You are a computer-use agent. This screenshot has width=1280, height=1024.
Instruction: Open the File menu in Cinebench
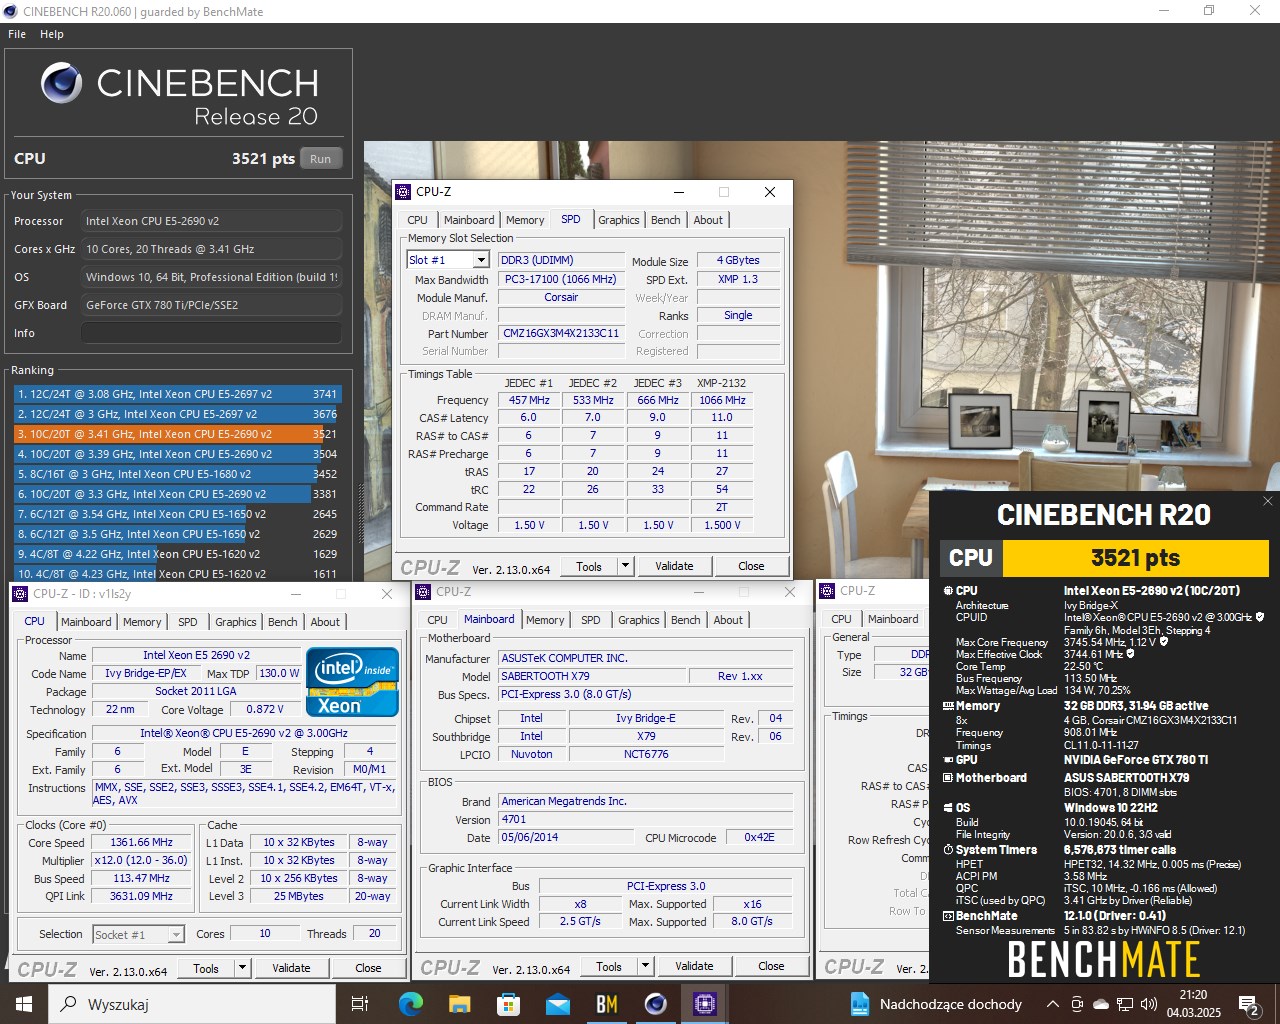(17, 34)
